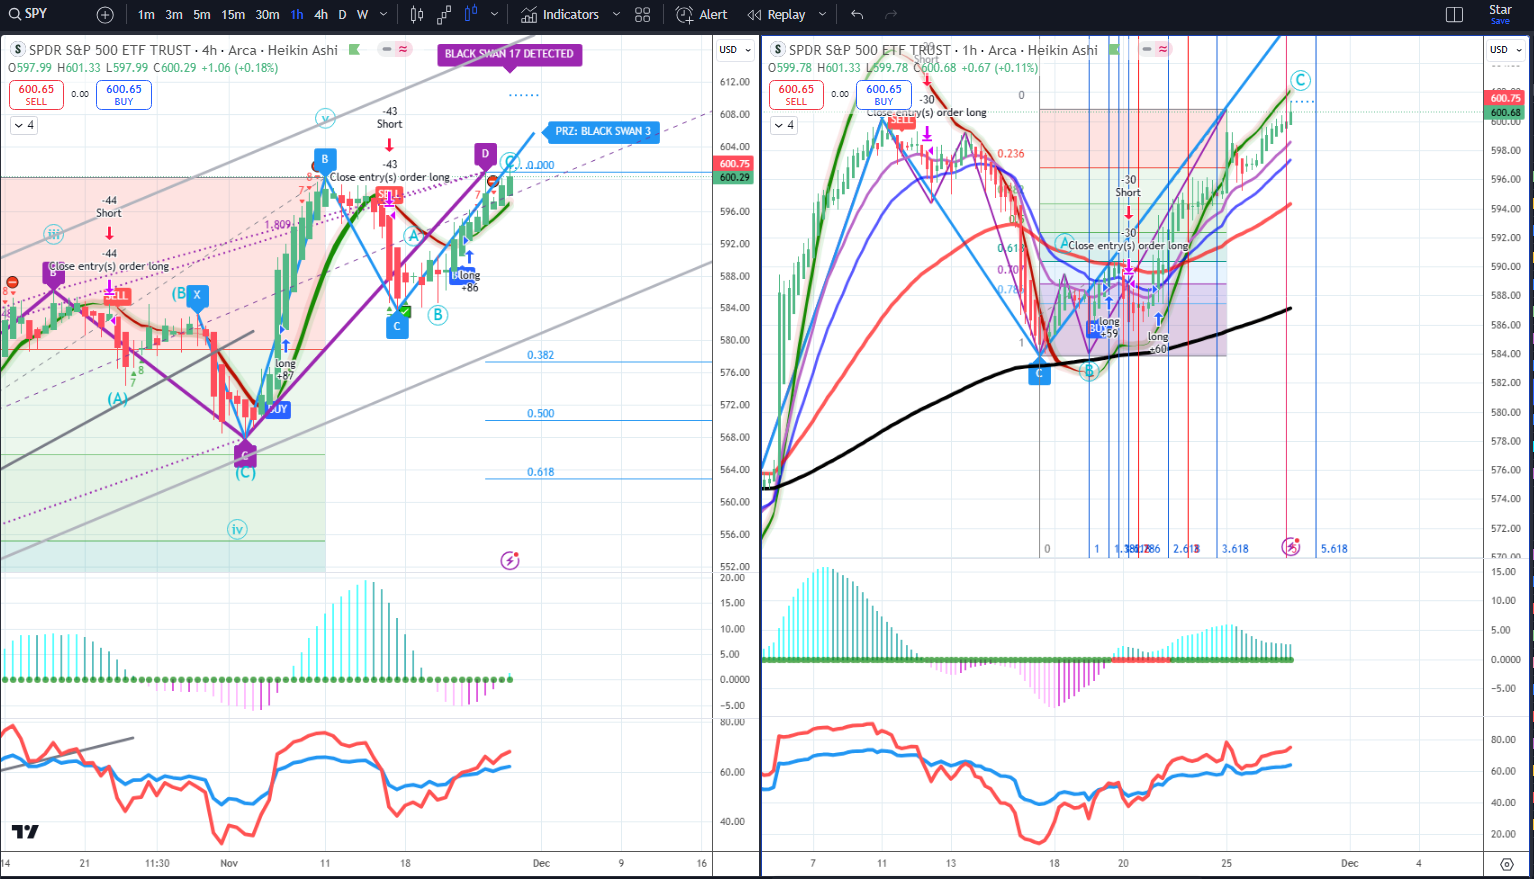Screen dimensions: 1534x879
Task: Click the purple D pattern point marker
Action: point(485,154)
